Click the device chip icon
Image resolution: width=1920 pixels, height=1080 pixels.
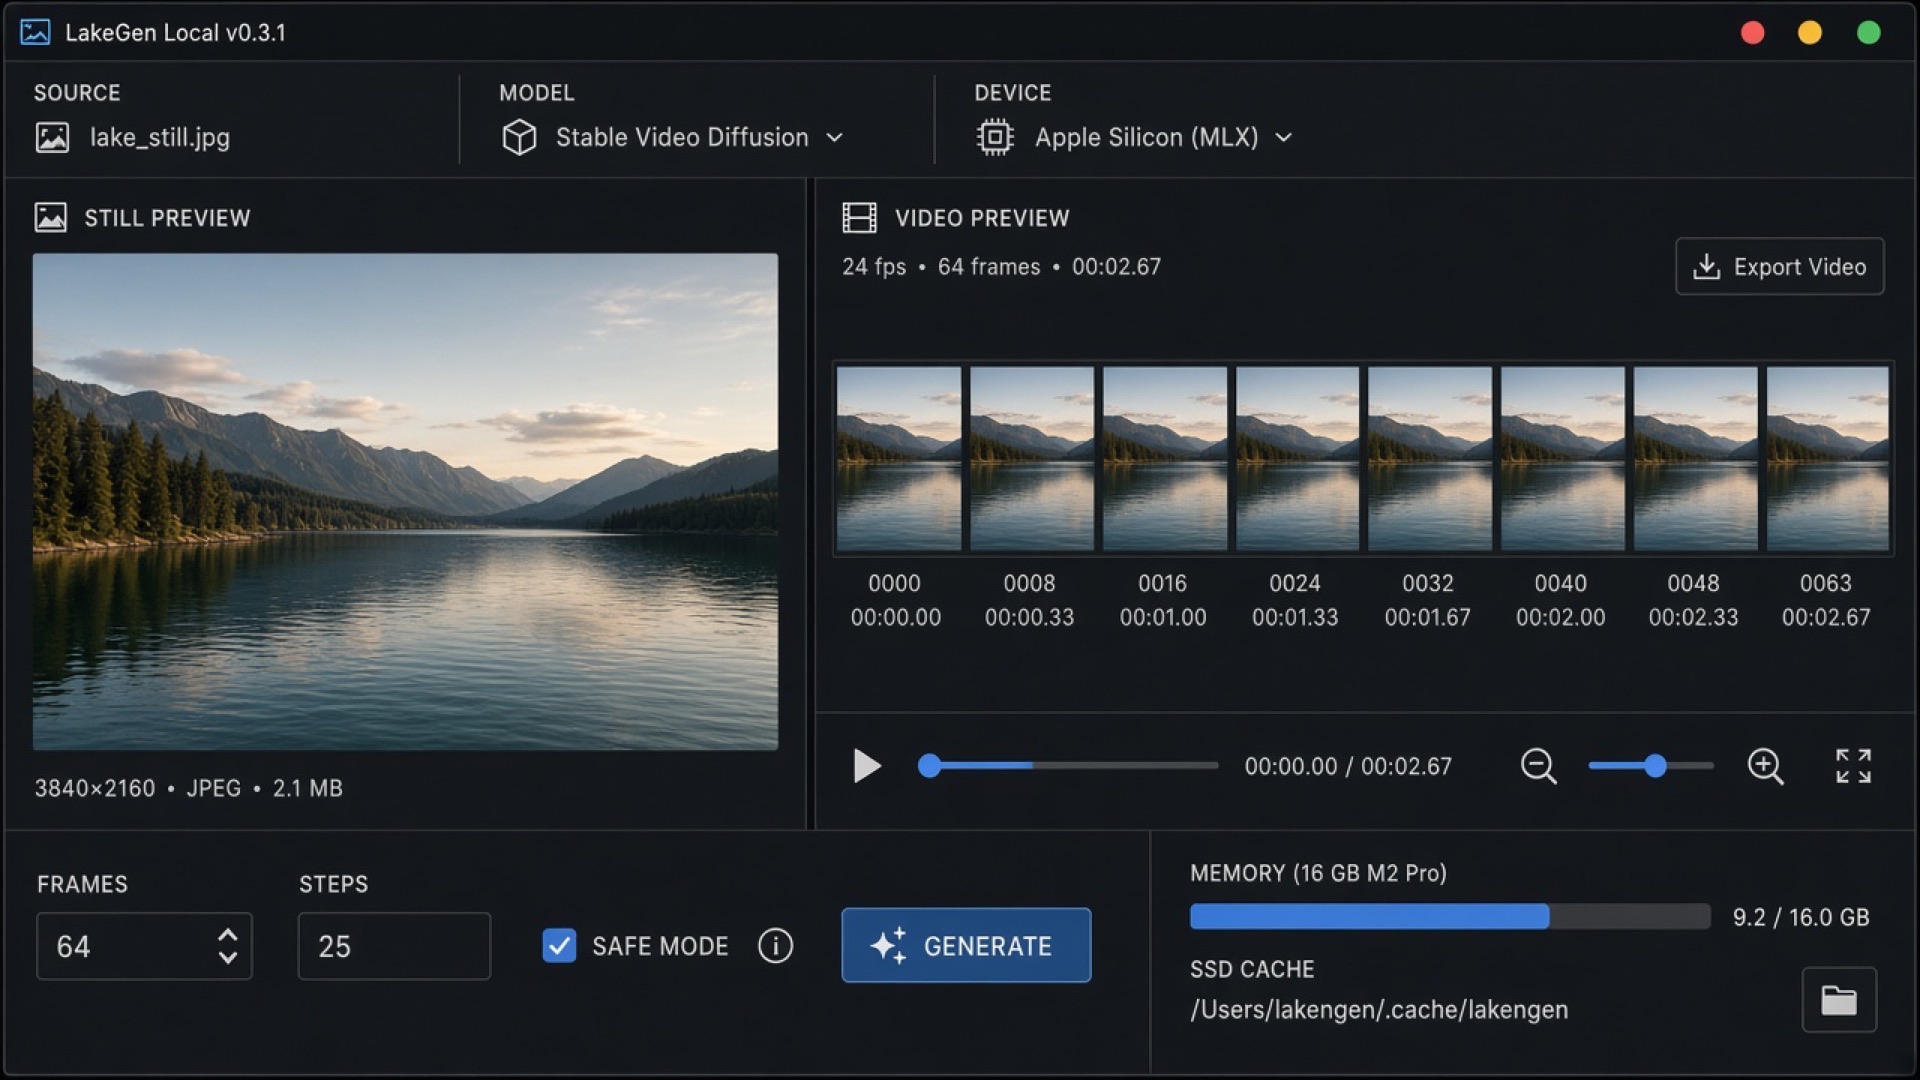pos(994,137)
